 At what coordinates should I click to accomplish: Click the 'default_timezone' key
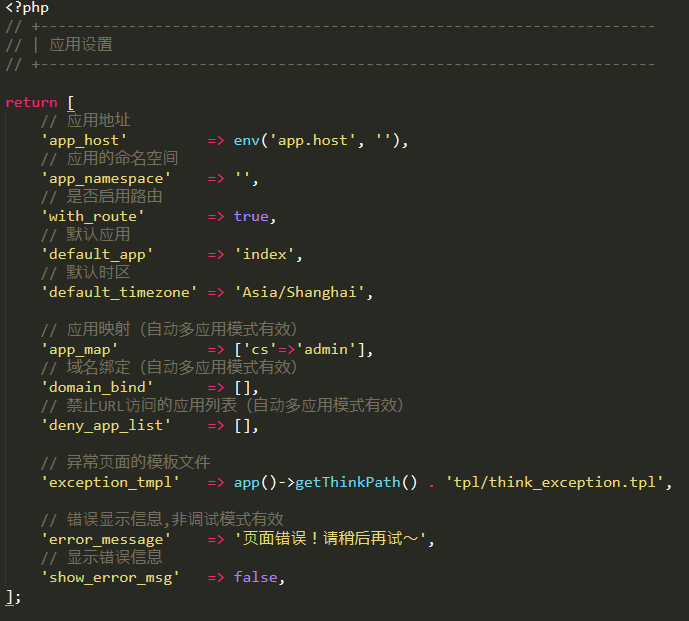tap(119, 292)
